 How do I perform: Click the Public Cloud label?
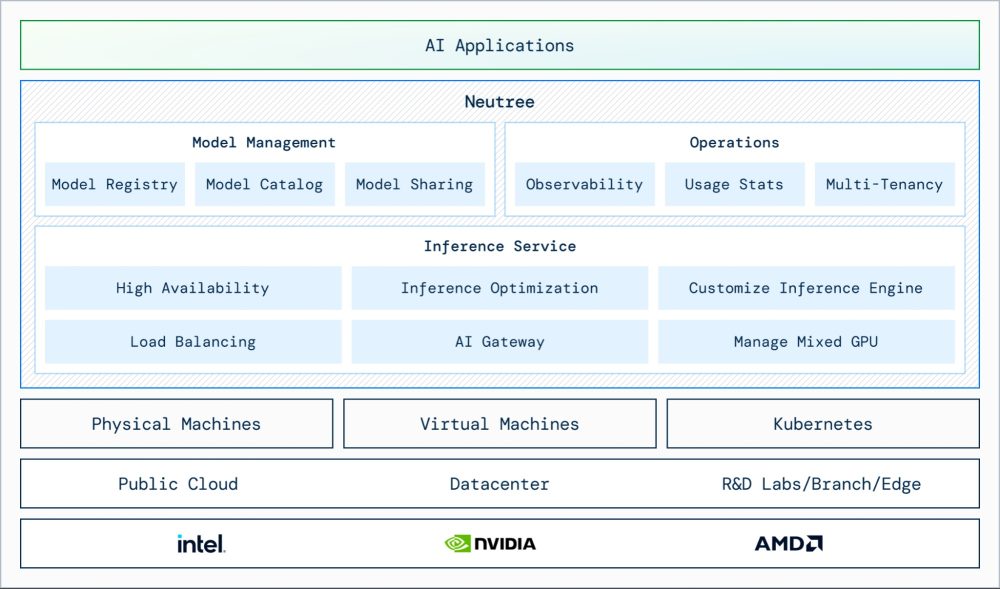pos(178,484)
